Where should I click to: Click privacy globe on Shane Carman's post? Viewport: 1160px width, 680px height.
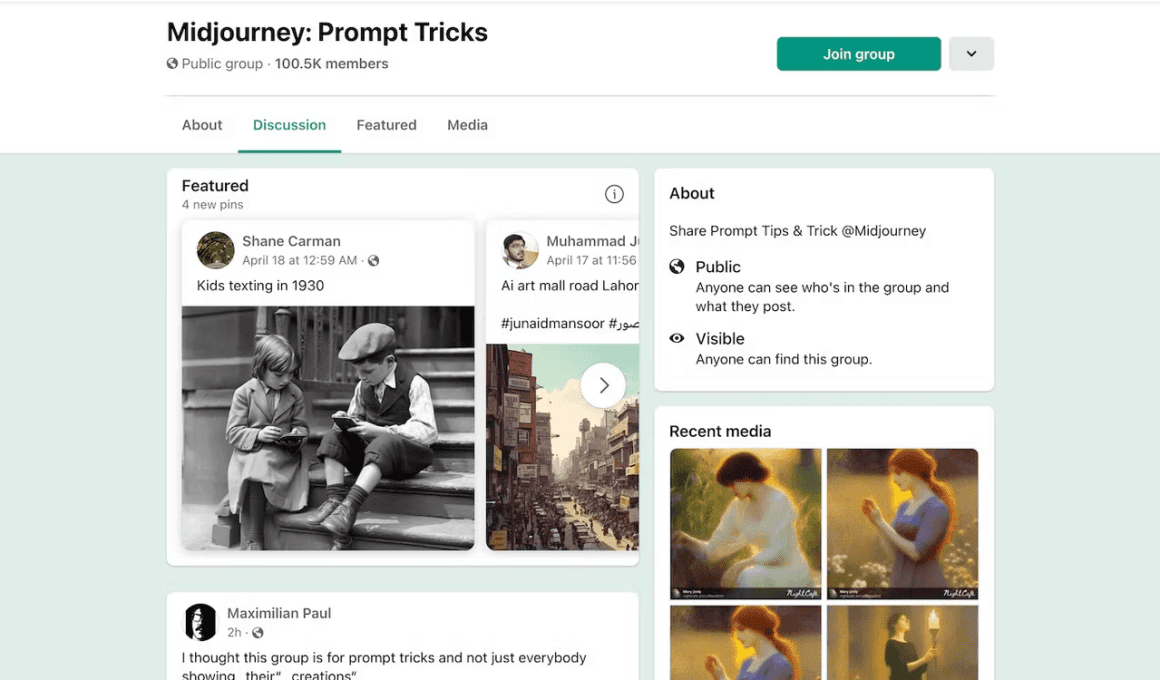tap(374, 260)
